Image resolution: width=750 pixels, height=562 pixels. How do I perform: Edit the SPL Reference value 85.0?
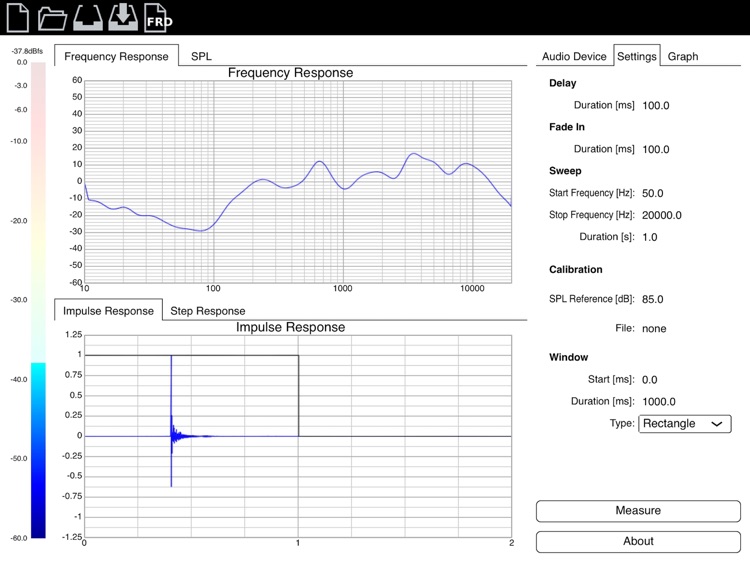point(652,300)
